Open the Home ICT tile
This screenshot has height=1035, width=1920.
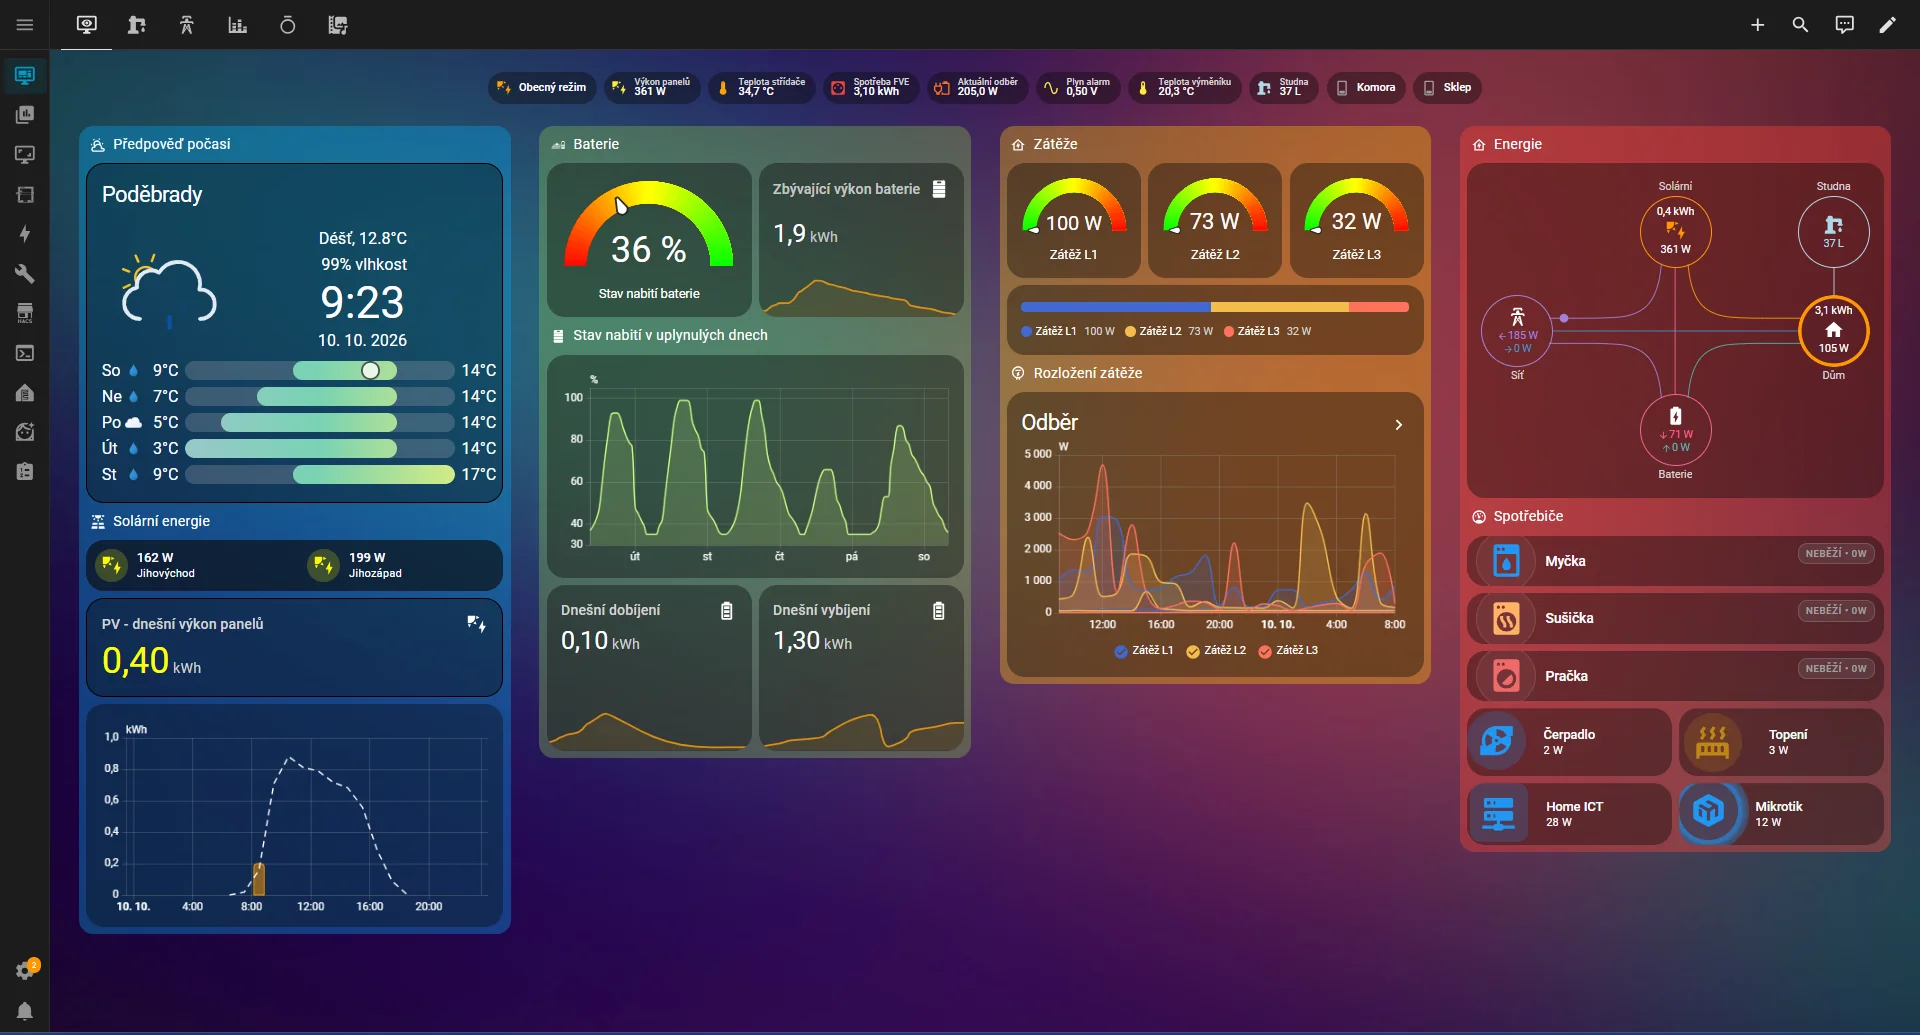click(1569, 814)
